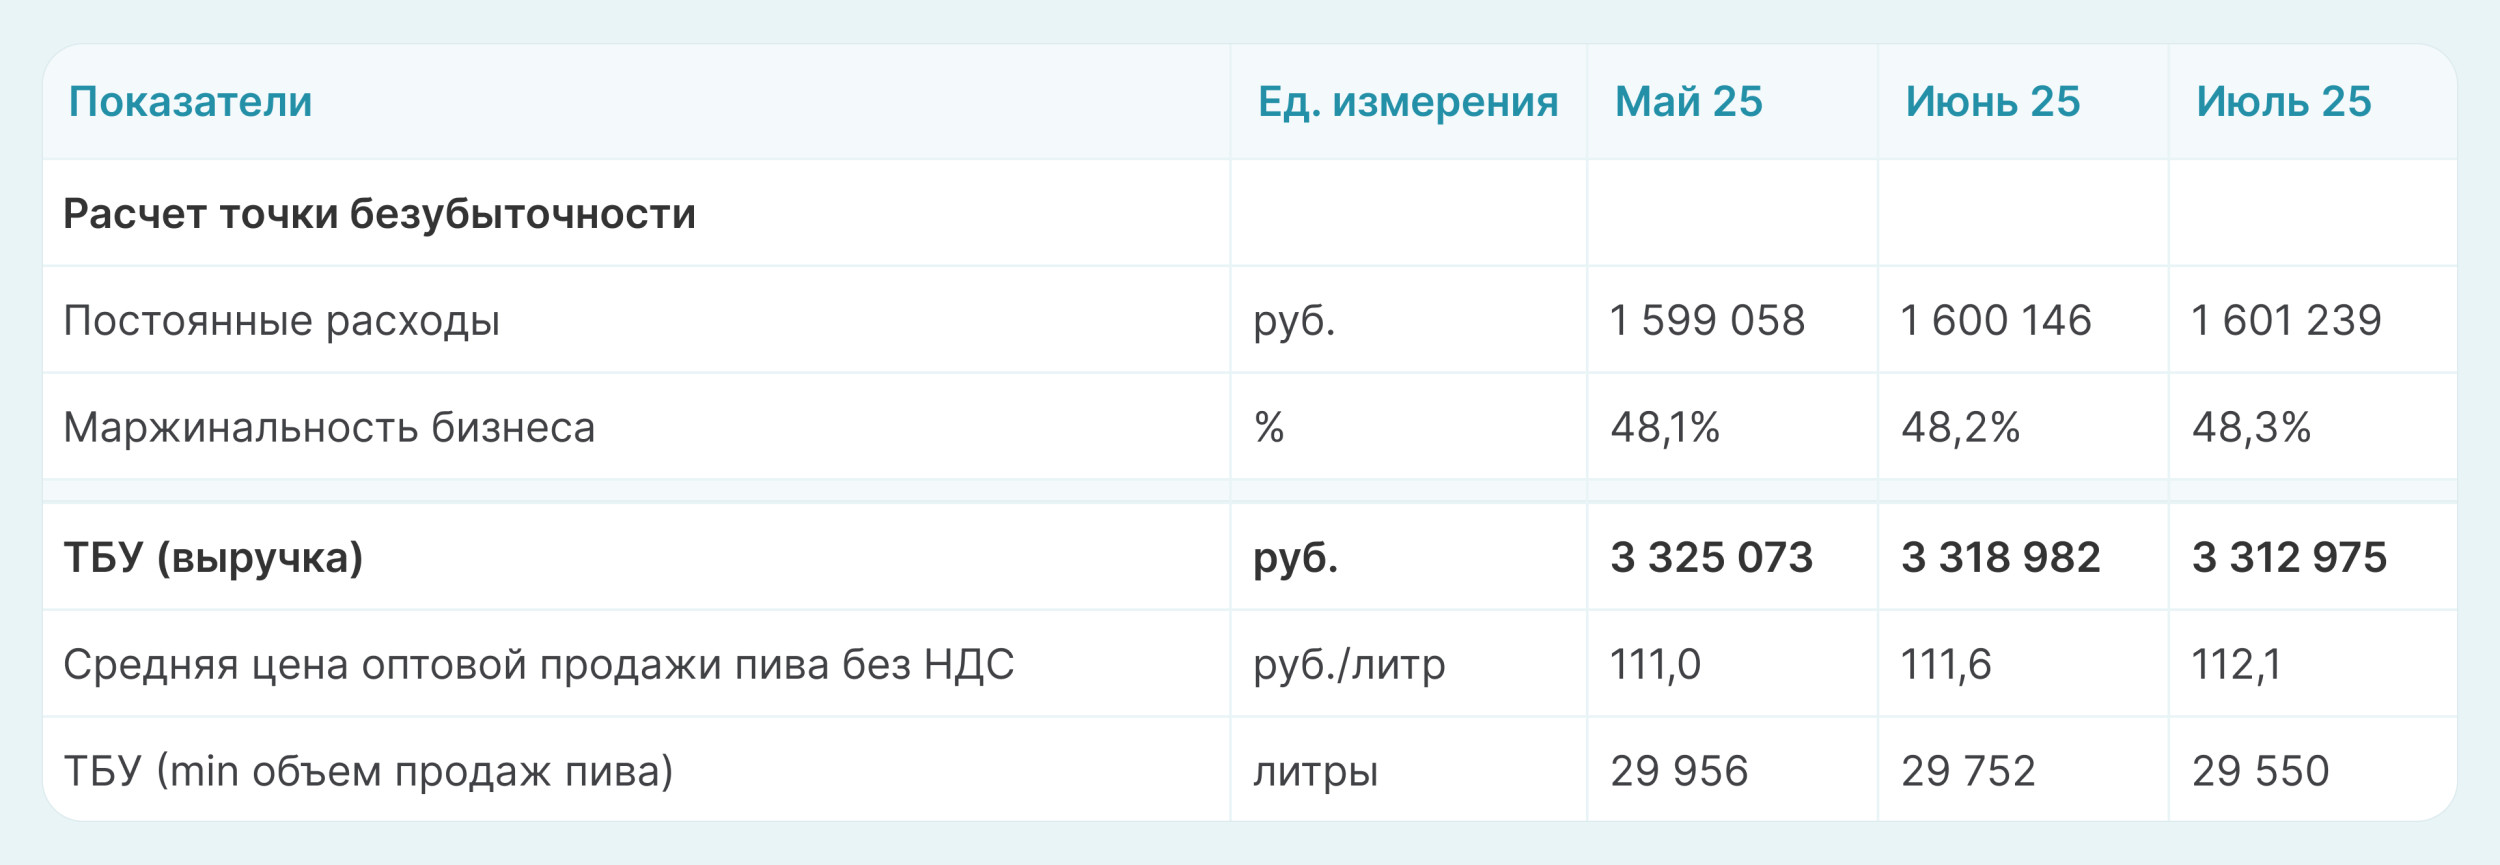Select the Ед. измерения column header

coord(1407,102)
